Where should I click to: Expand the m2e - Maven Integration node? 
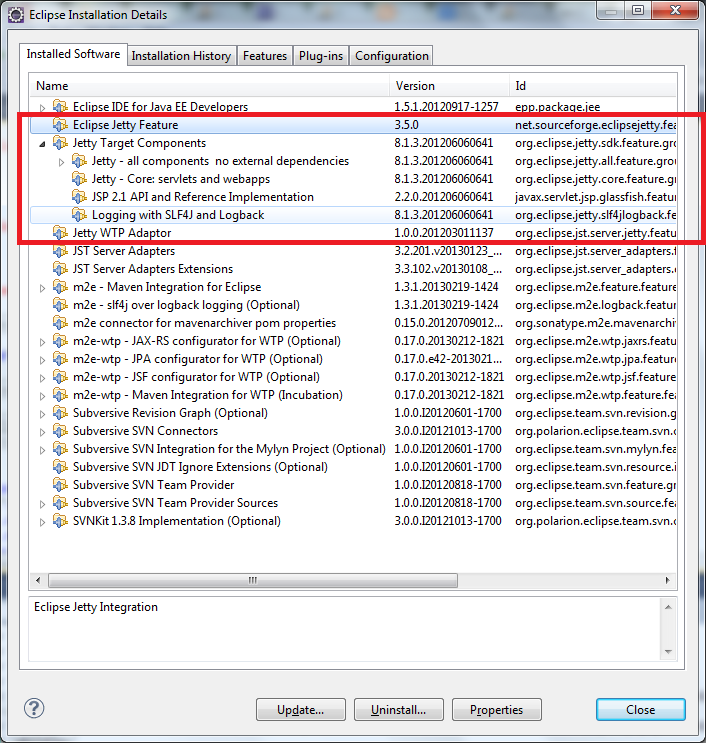point(42,287)
